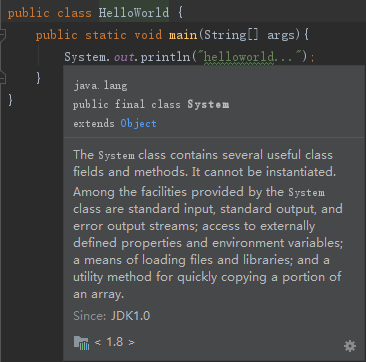Click the italic out field reference
366x362 pixels.
[124, 57]
